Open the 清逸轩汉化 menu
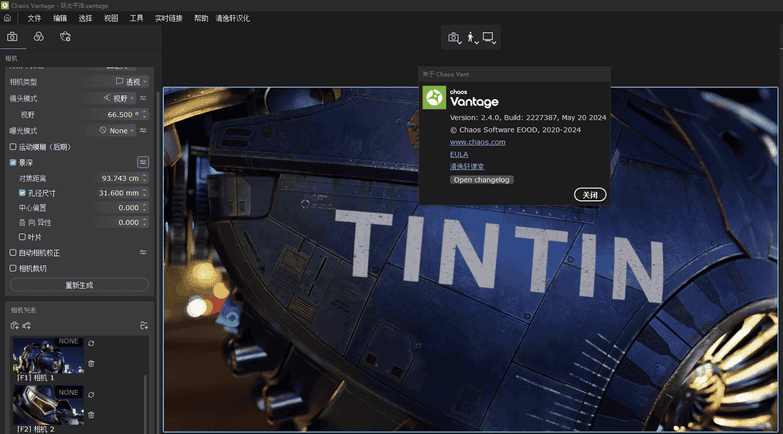This screenshot has width=783, height=434. click(x=233, y=18)
